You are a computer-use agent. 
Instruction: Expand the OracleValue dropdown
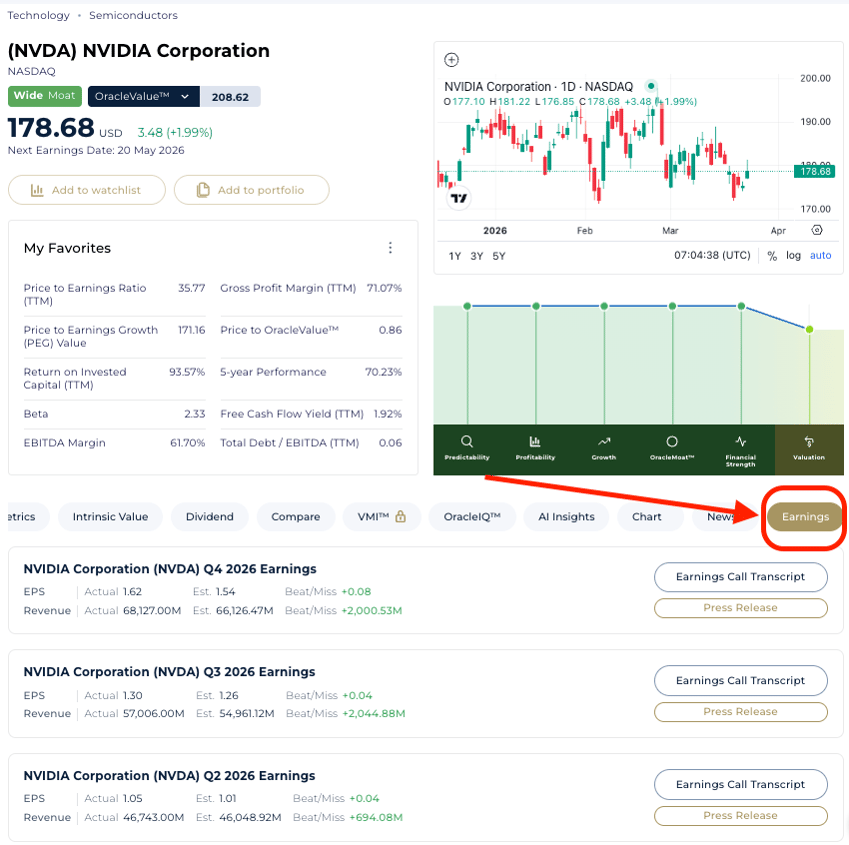[185, 97]
